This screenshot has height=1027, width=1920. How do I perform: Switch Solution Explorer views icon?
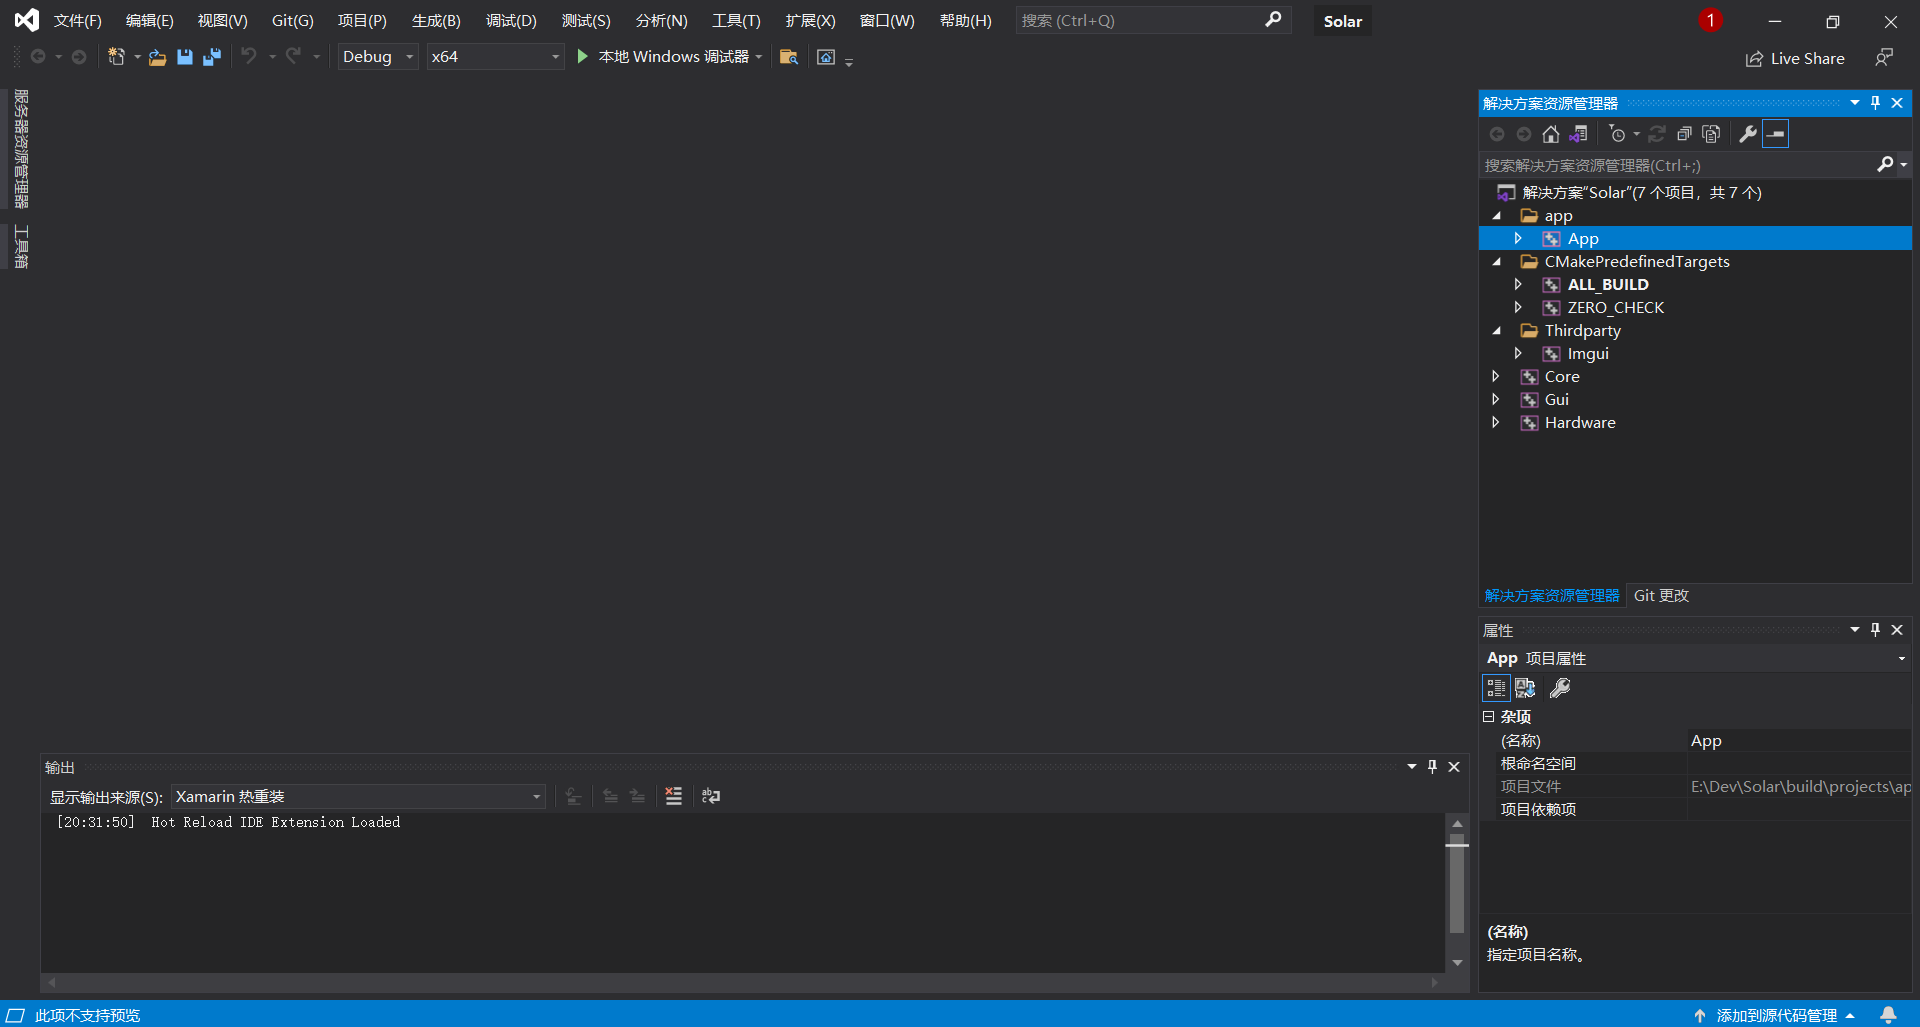(1578, 134)
